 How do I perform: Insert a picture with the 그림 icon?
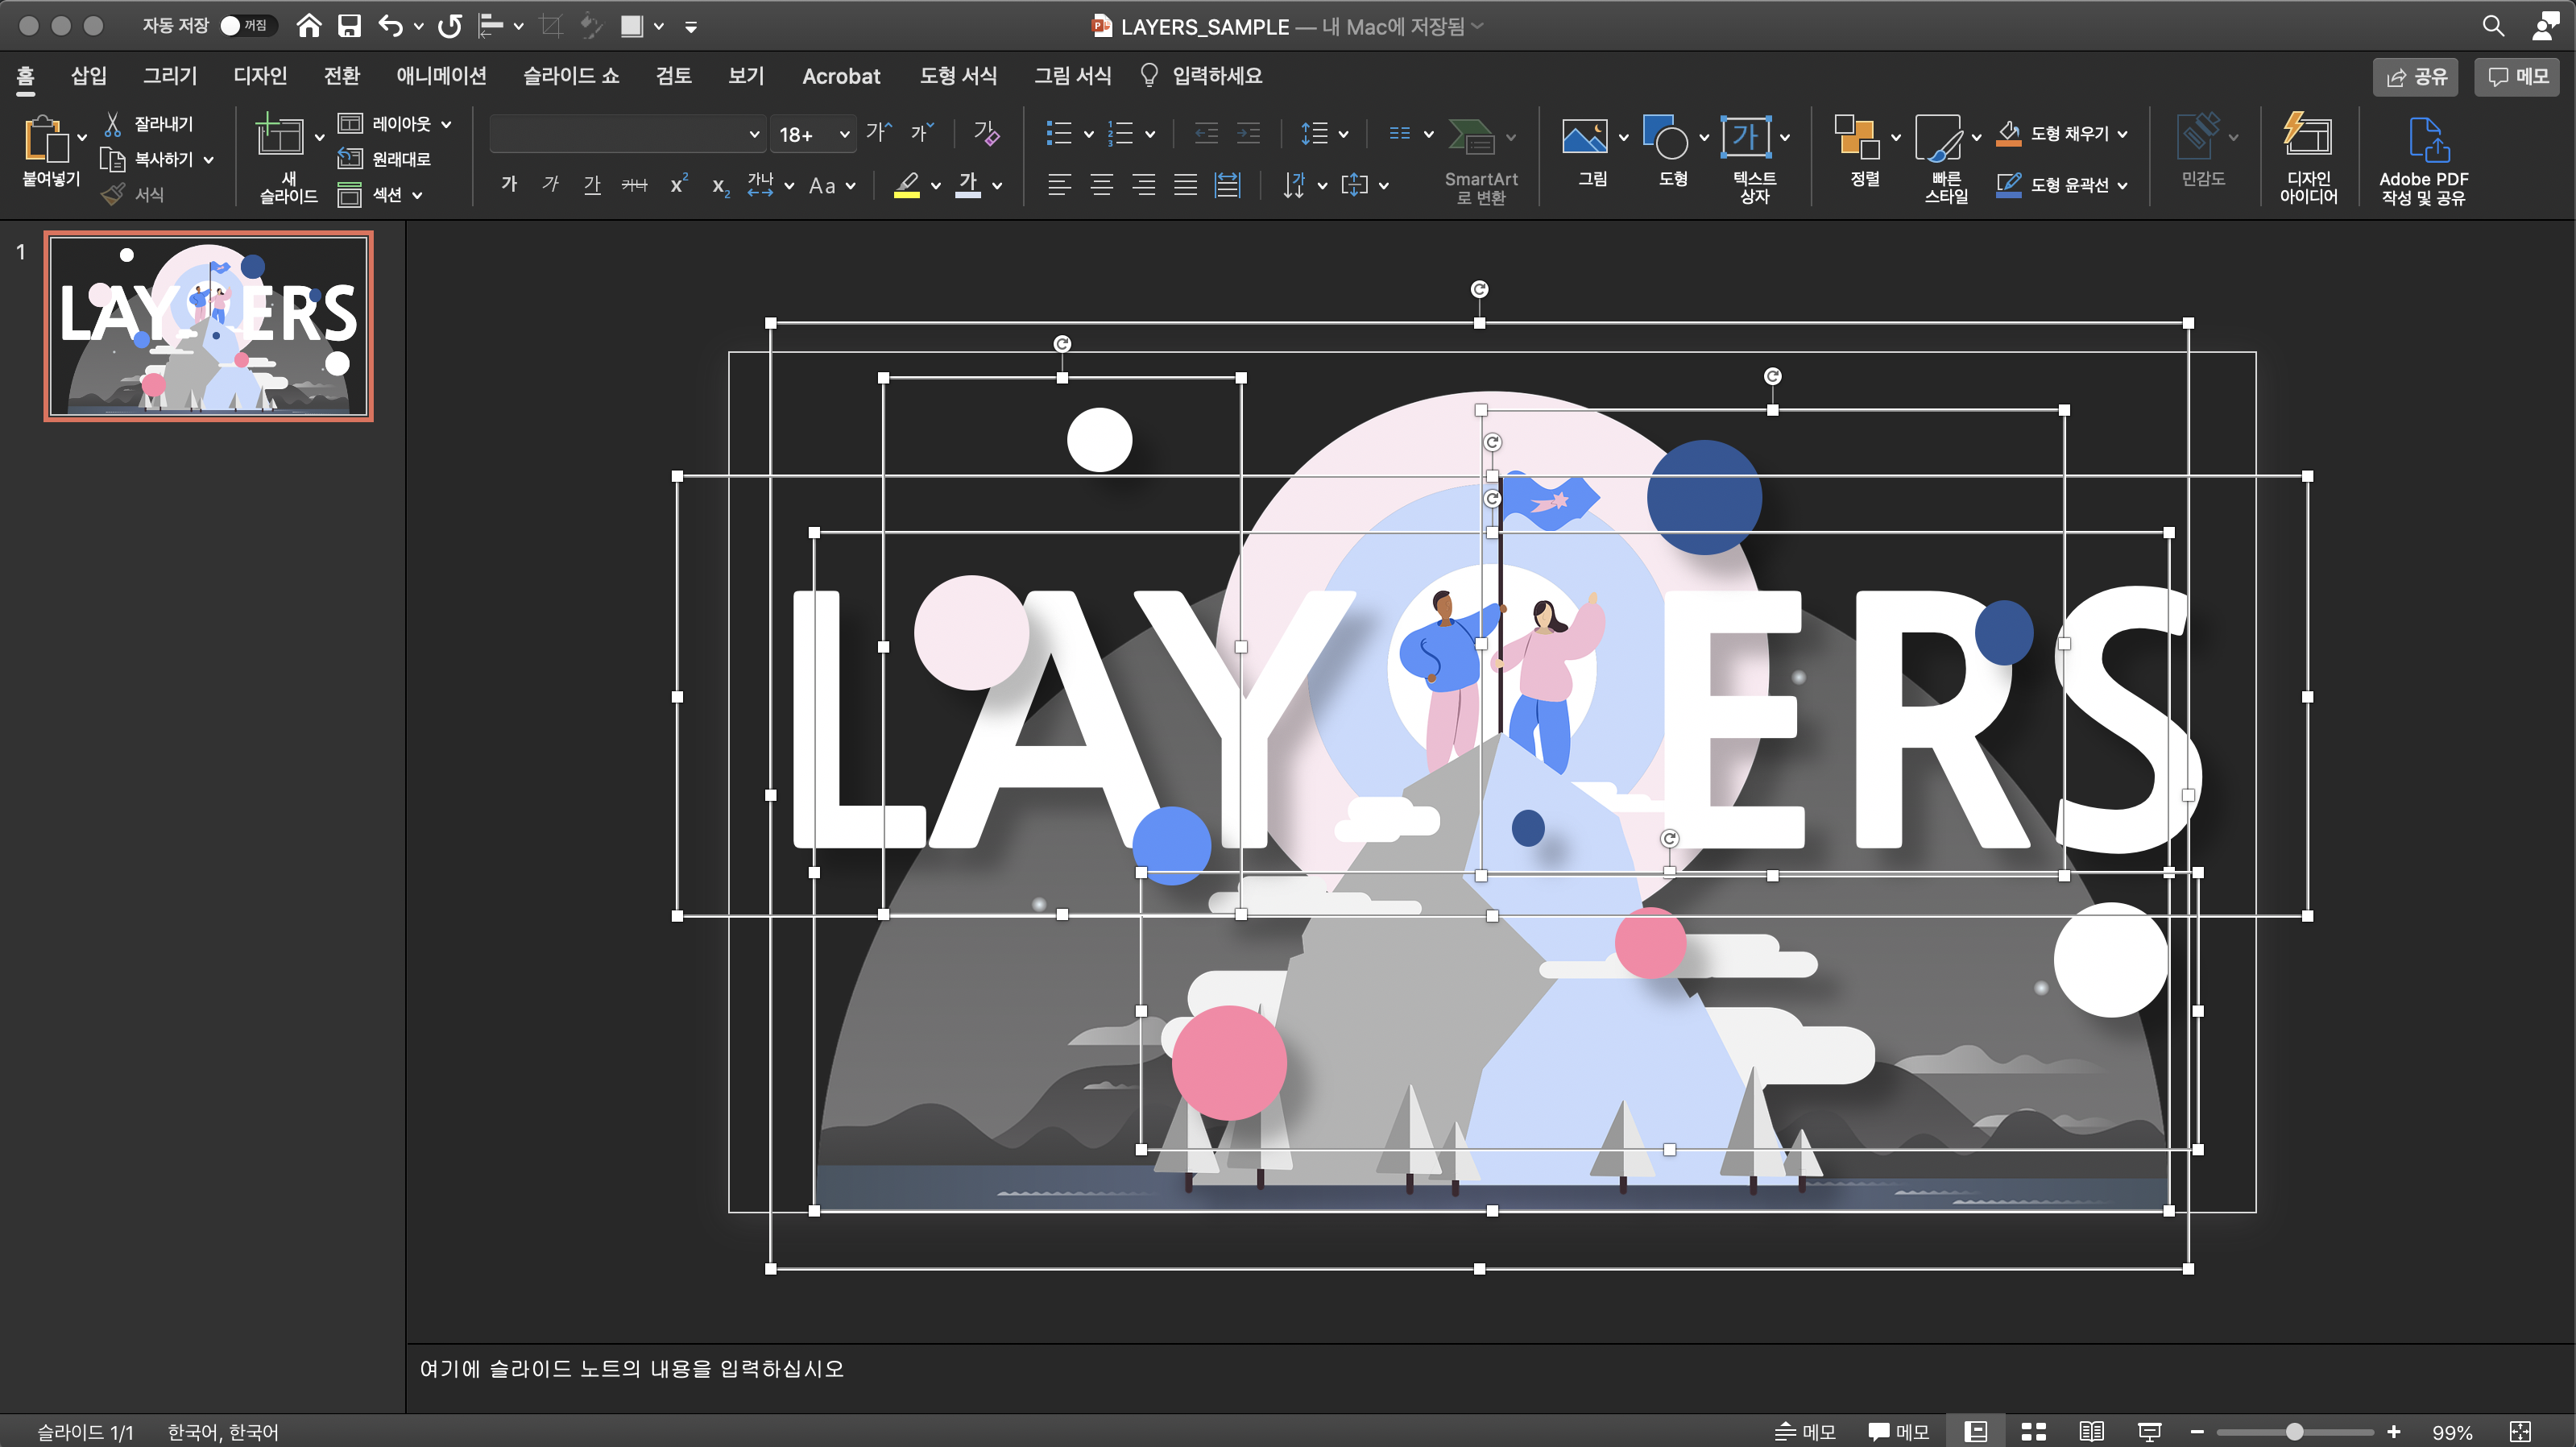pyautogui.click(x=1584, y=138)
